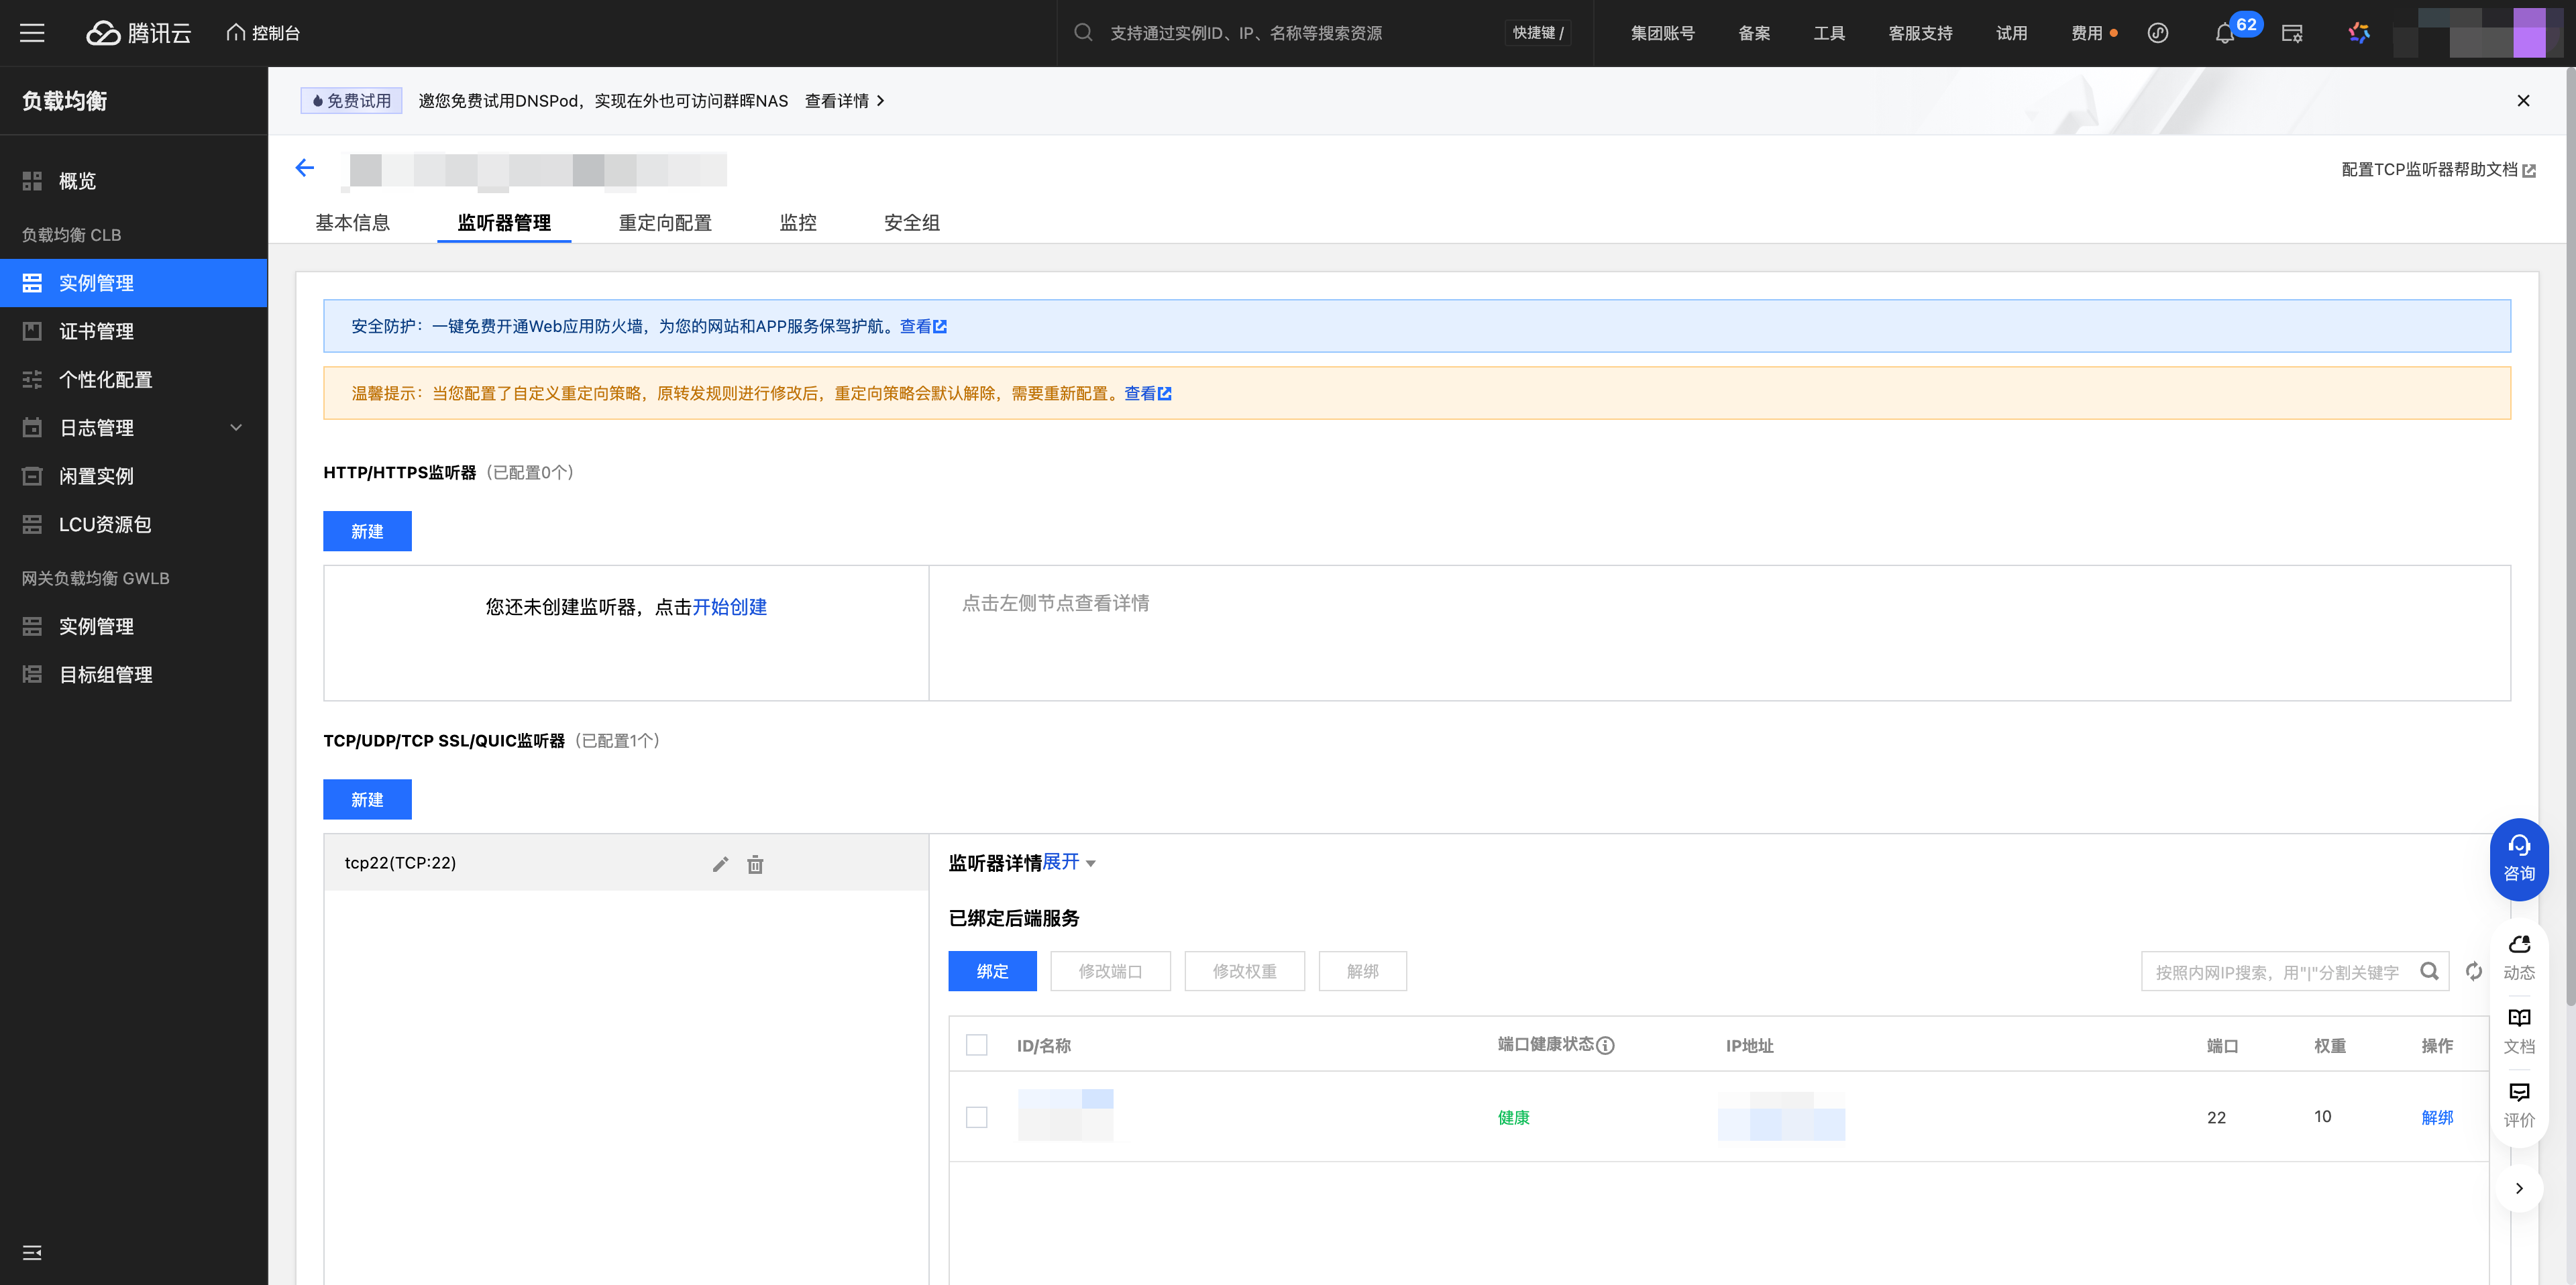
Task: Expand right floating panel chevron arrow
Action: click(2518, 1188)
